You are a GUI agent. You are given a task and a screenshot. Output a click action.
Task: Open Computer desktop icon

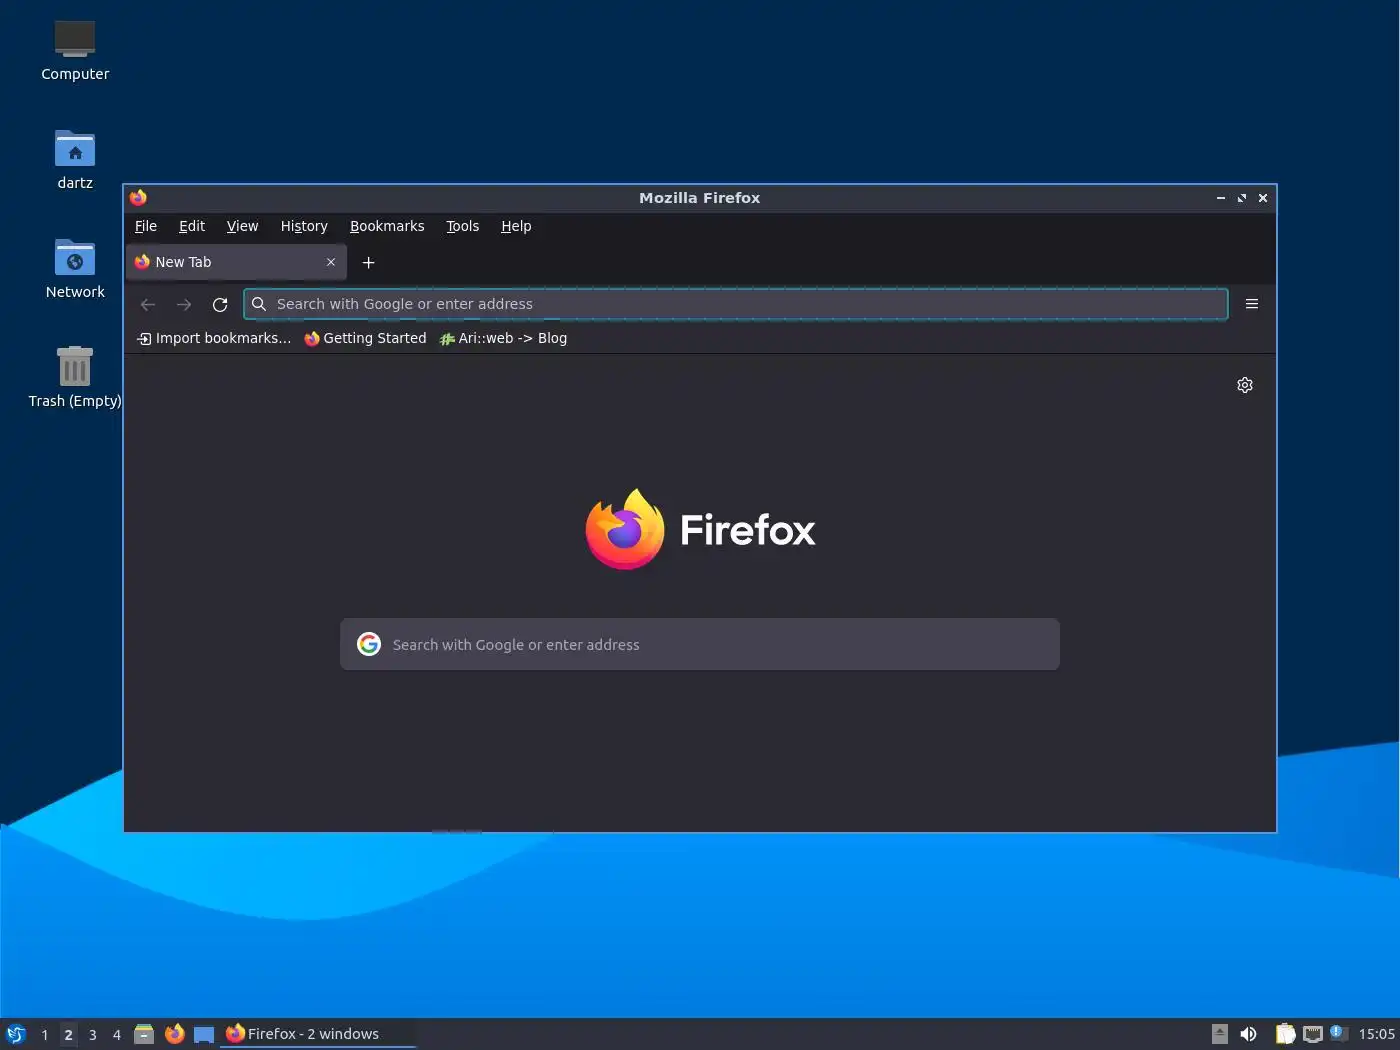coord(75,51)
